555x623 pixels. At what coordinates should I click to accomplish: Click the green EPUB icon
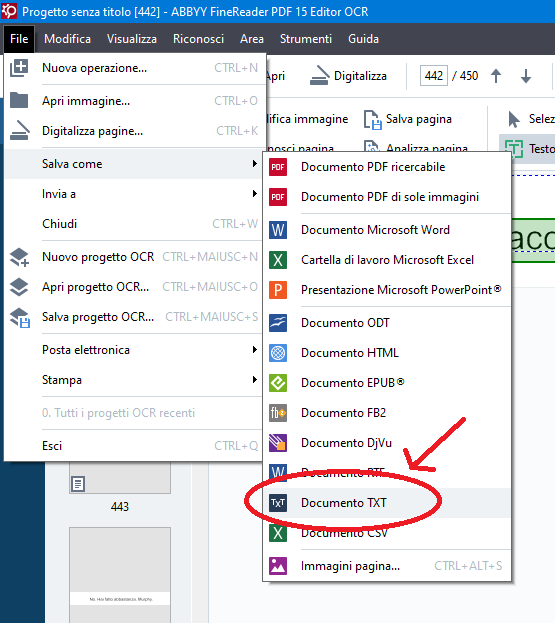278,383
